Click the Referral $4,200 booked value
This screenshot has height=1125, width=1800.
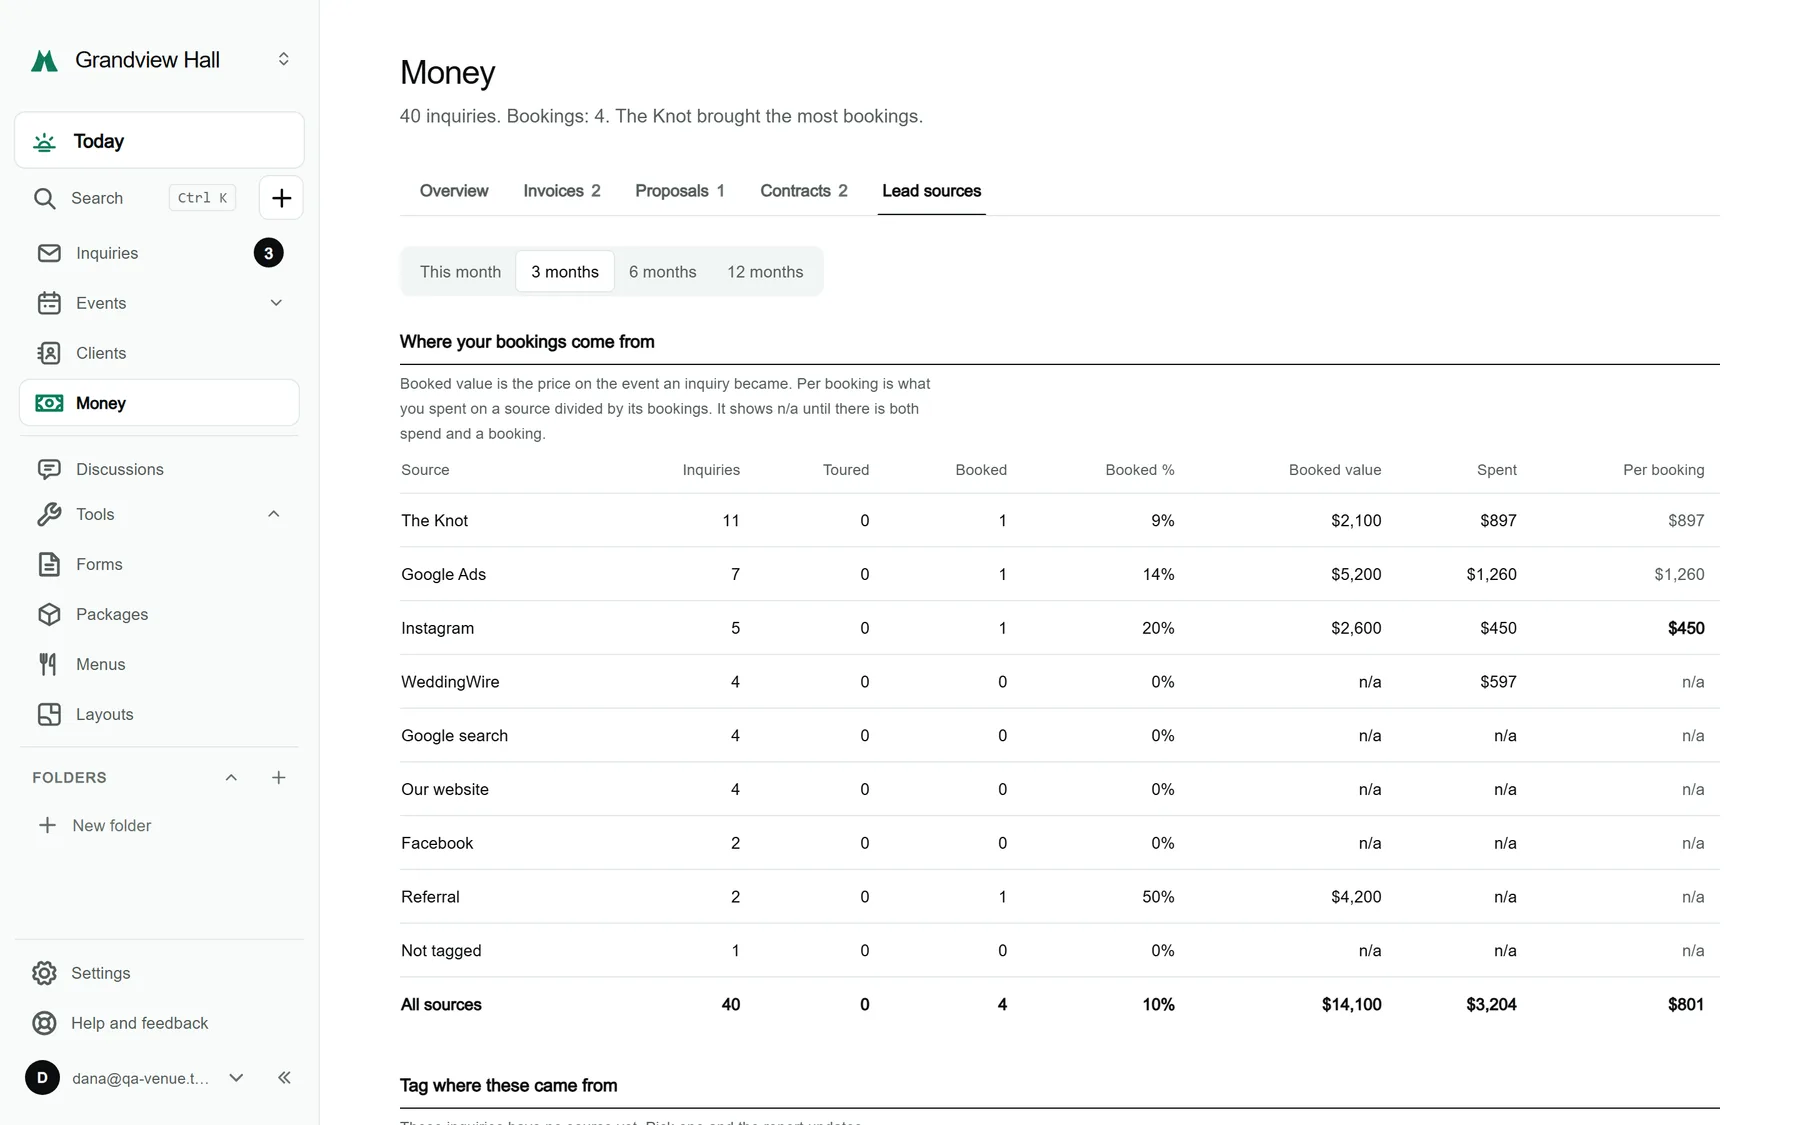click(x=1356, y=897)
